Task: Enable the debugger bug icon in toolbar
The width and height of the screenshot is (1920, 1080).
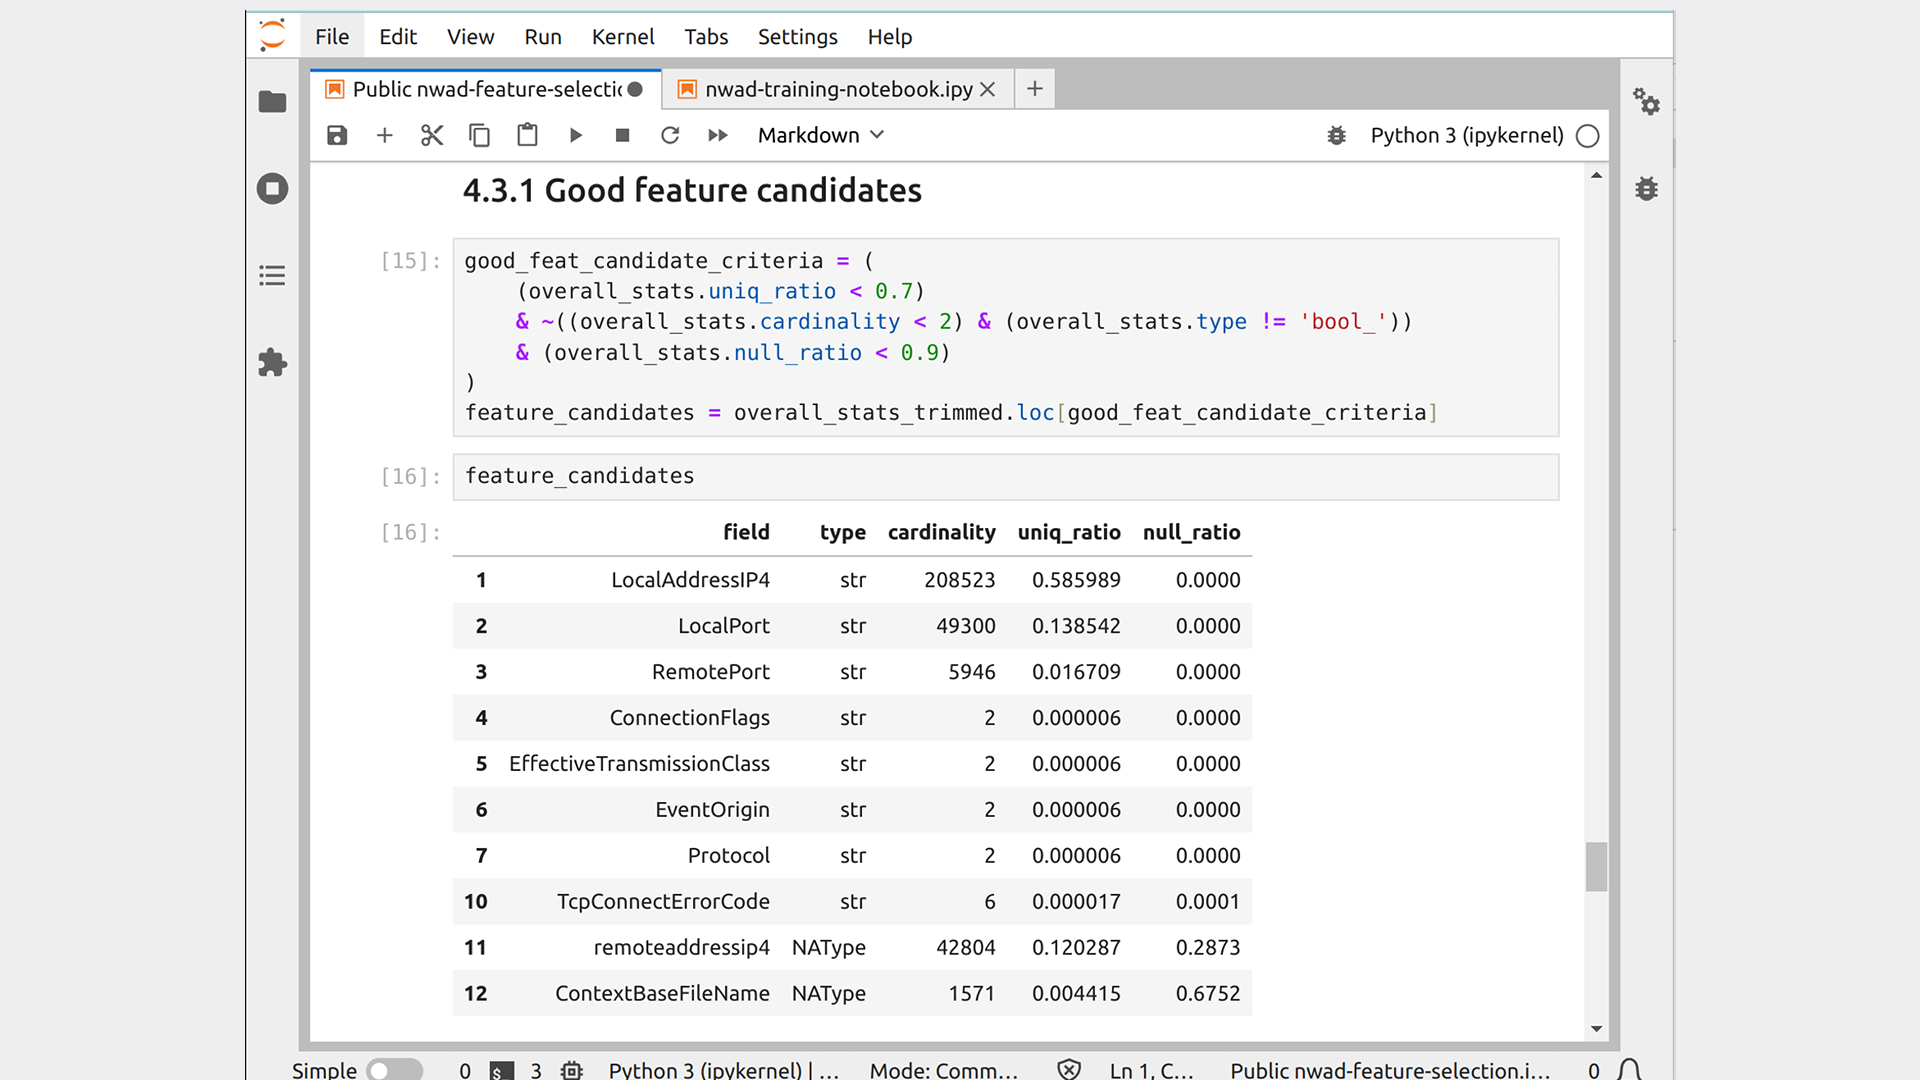Action: pyautogui.click(x=1336, y=135)
